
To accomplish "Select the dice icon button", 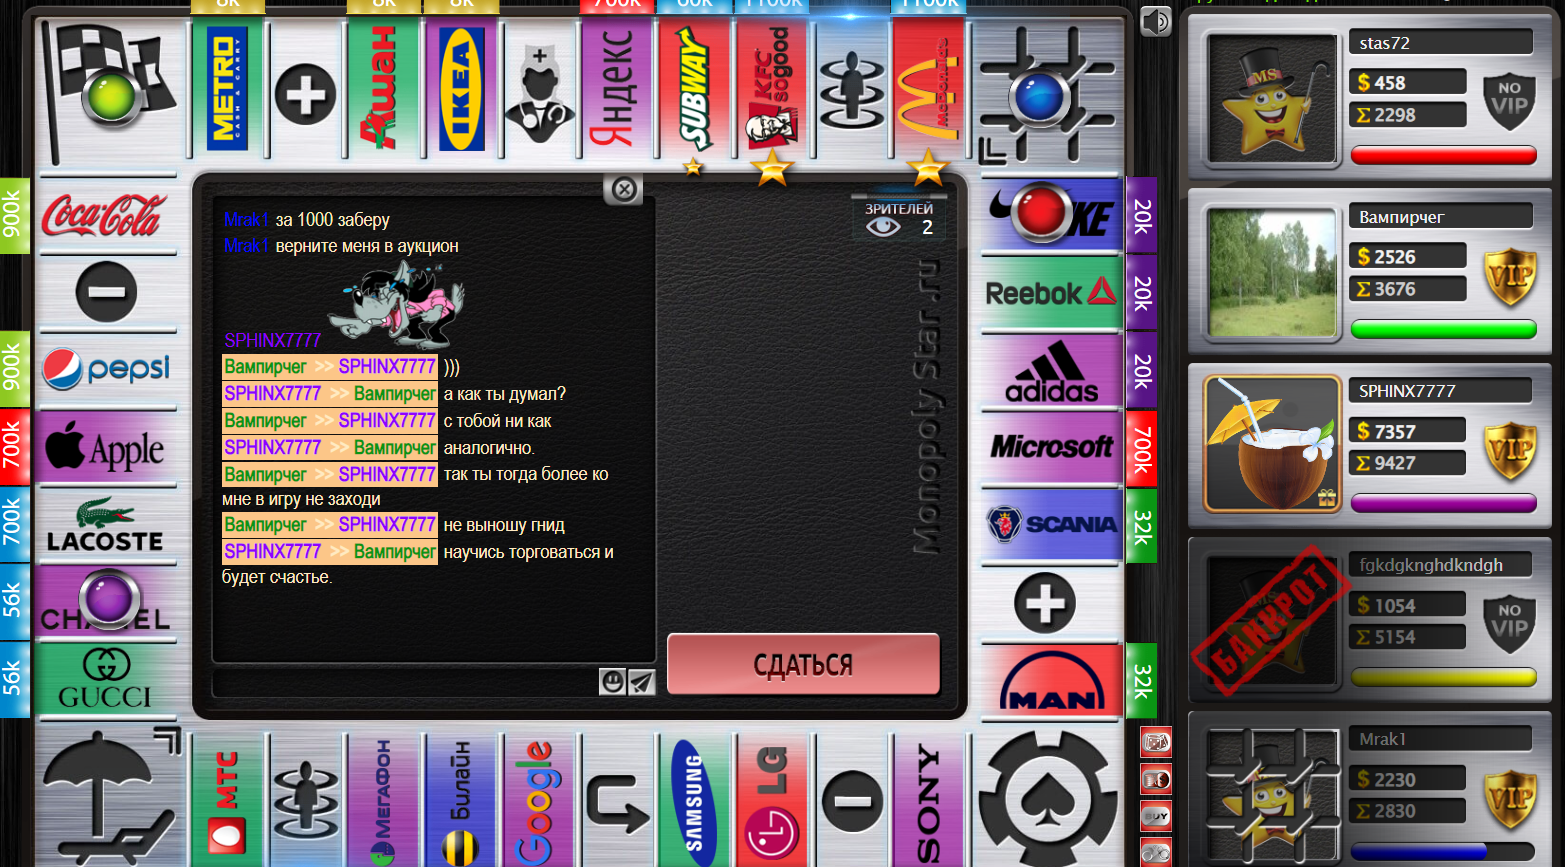I will (x=1156, y=743).
